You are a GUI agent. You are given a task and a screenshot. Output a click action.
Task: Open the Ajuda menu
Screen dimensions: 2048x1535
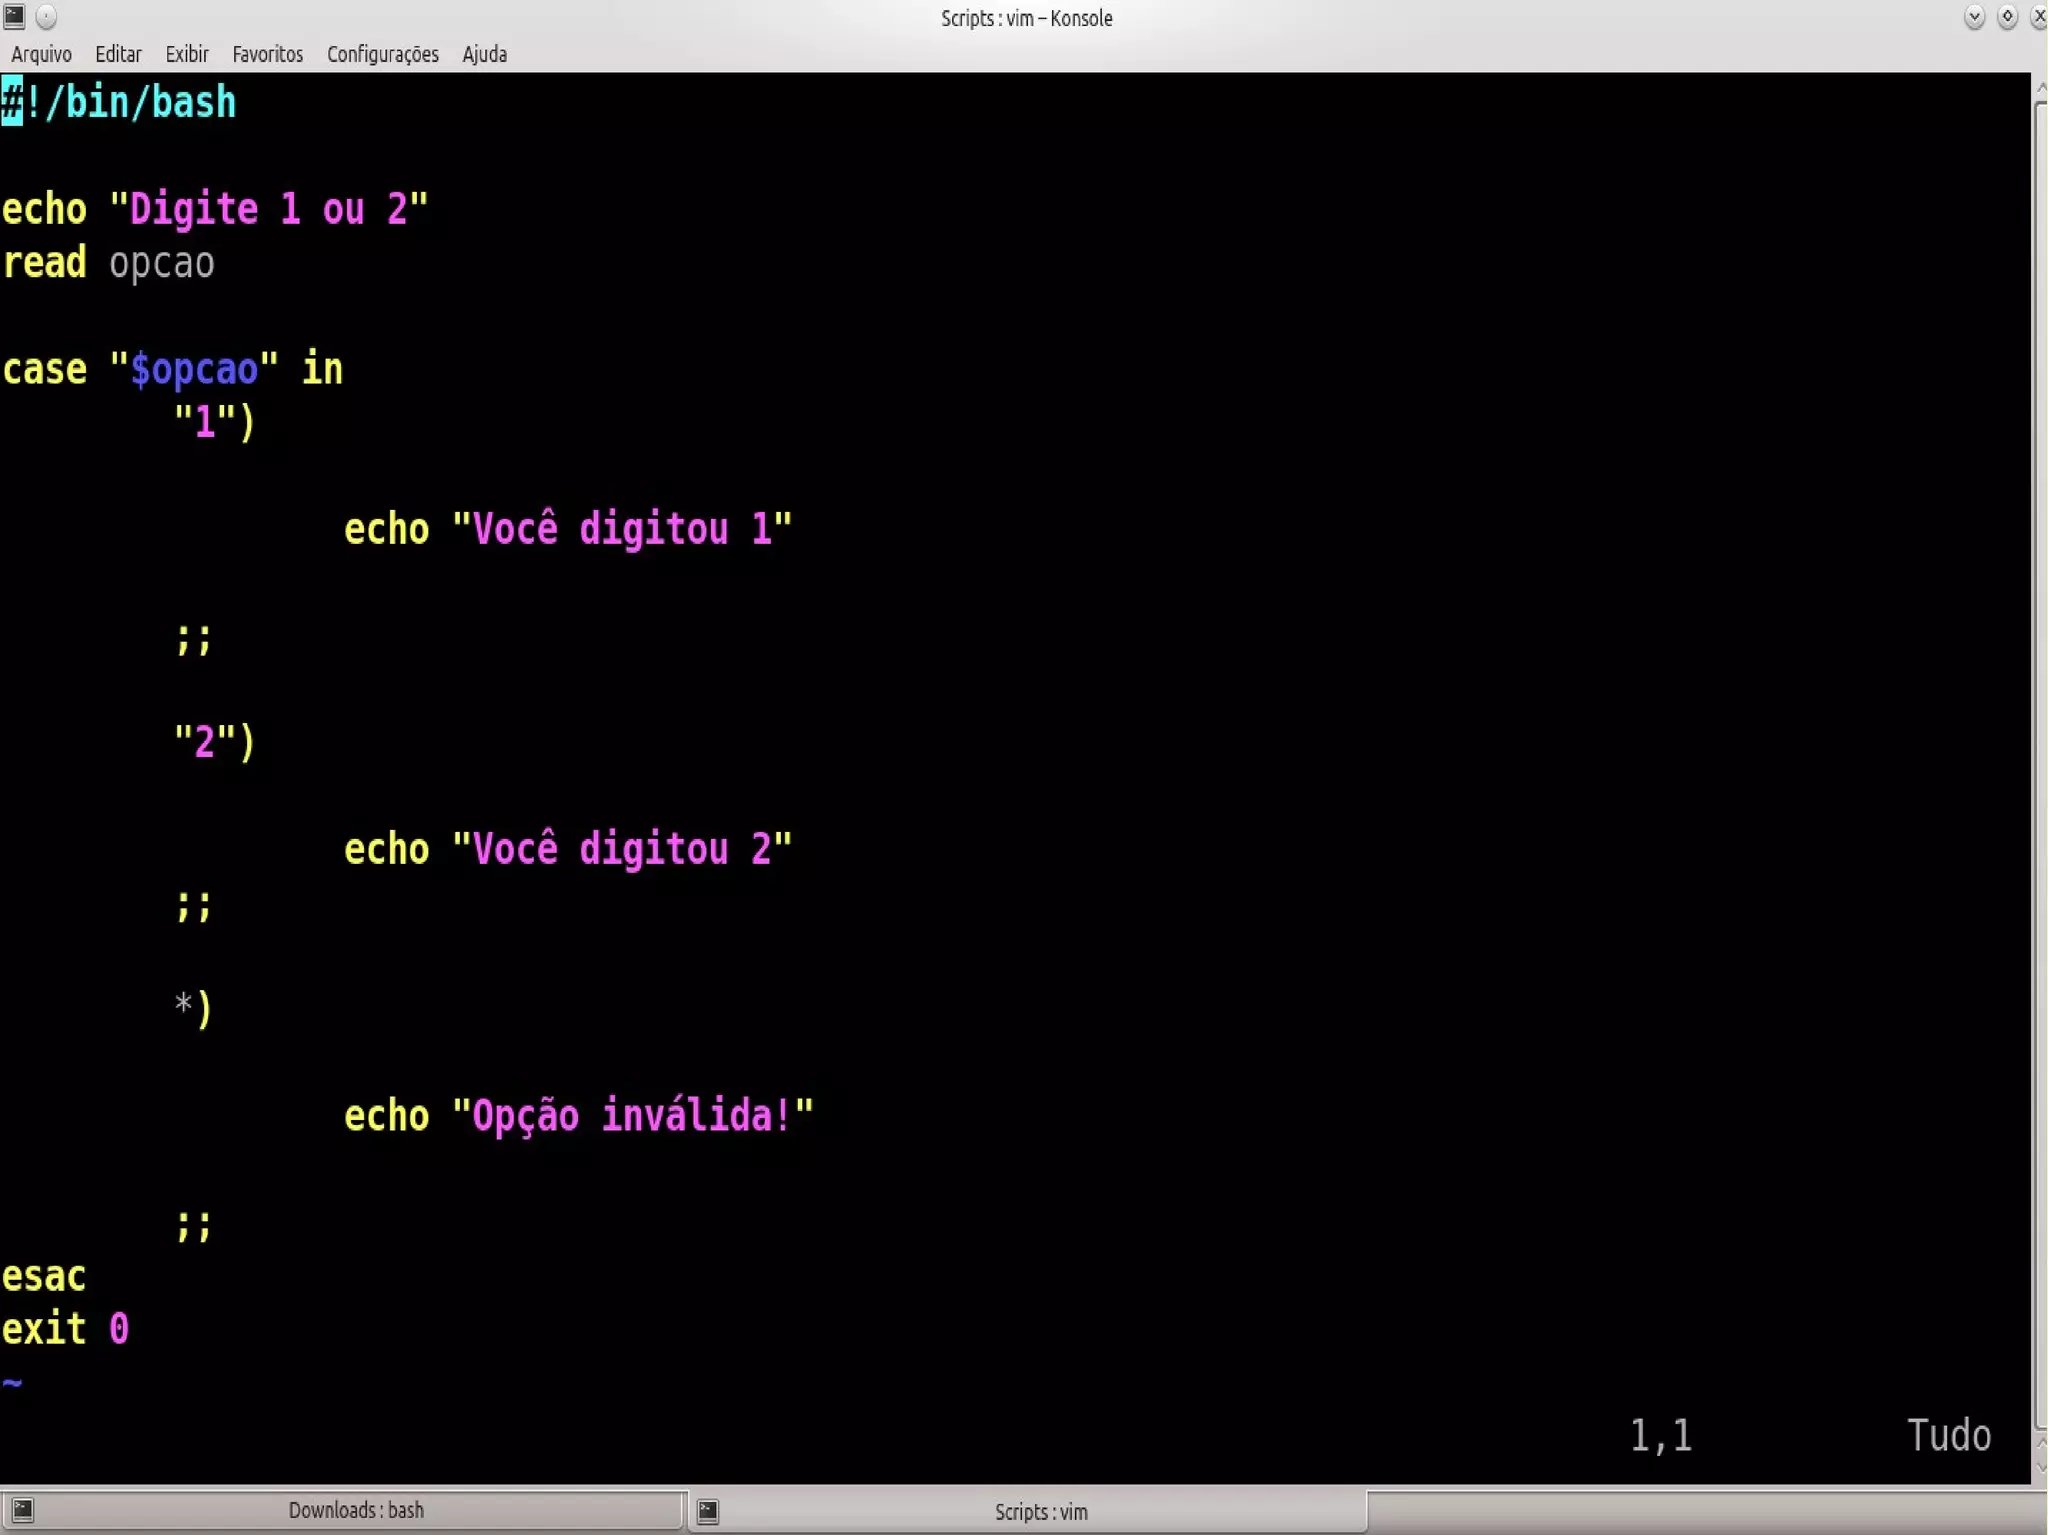pos(484,54)
